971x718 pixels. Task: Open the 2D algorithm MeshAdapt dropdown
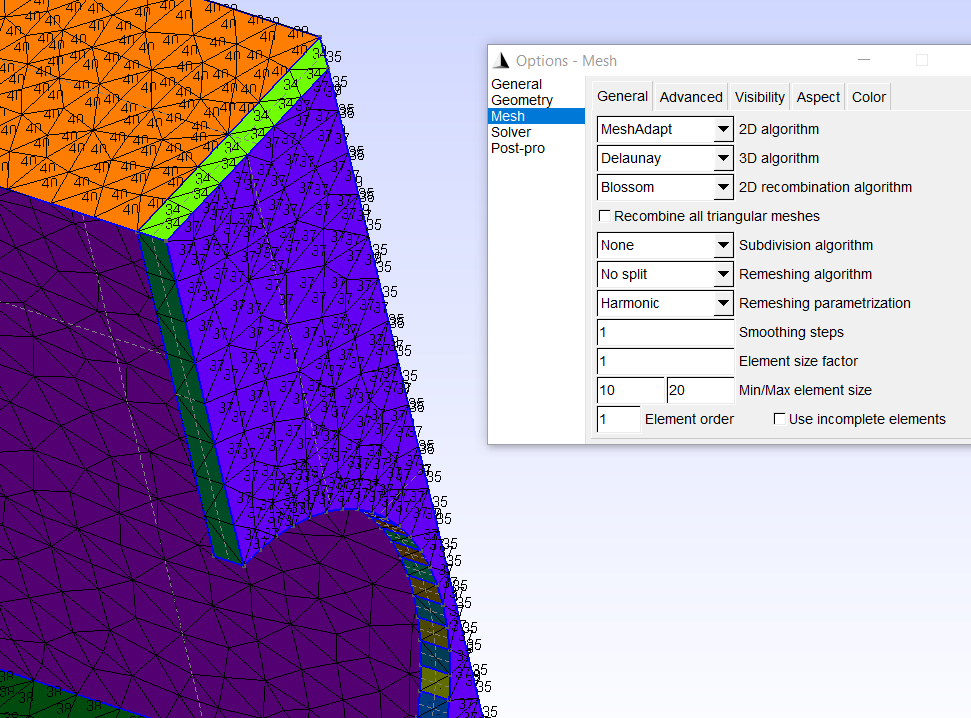coord(665,129)
